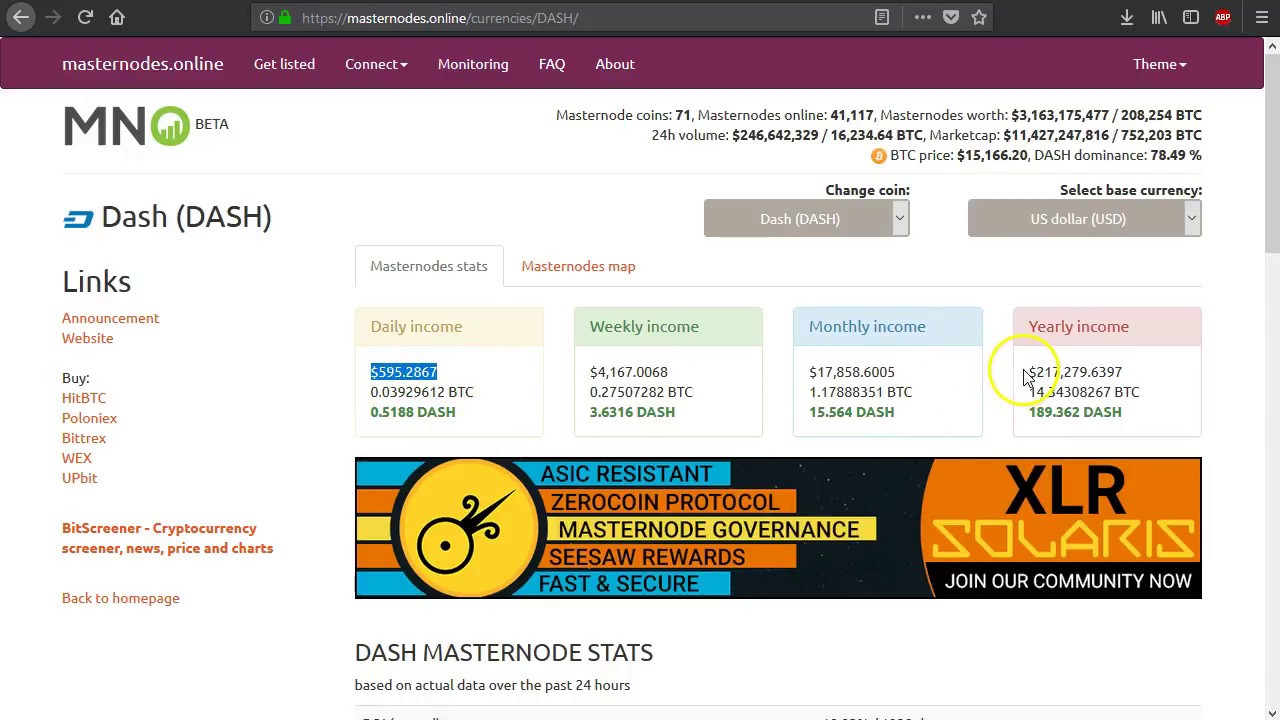The width and height of the screenshot is (1280, 720).
Task: Open page actions three-dot menu
Action: pos(922,17)
